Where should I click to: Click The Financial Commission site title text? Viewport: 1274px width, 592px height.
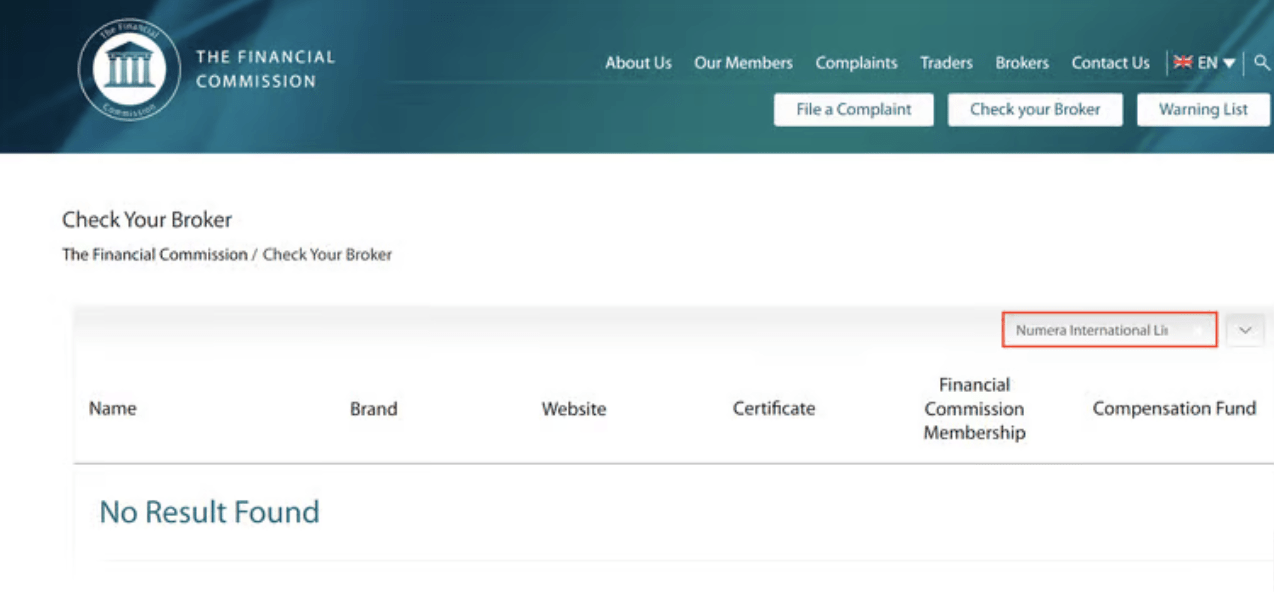click(x=265, y=69)
